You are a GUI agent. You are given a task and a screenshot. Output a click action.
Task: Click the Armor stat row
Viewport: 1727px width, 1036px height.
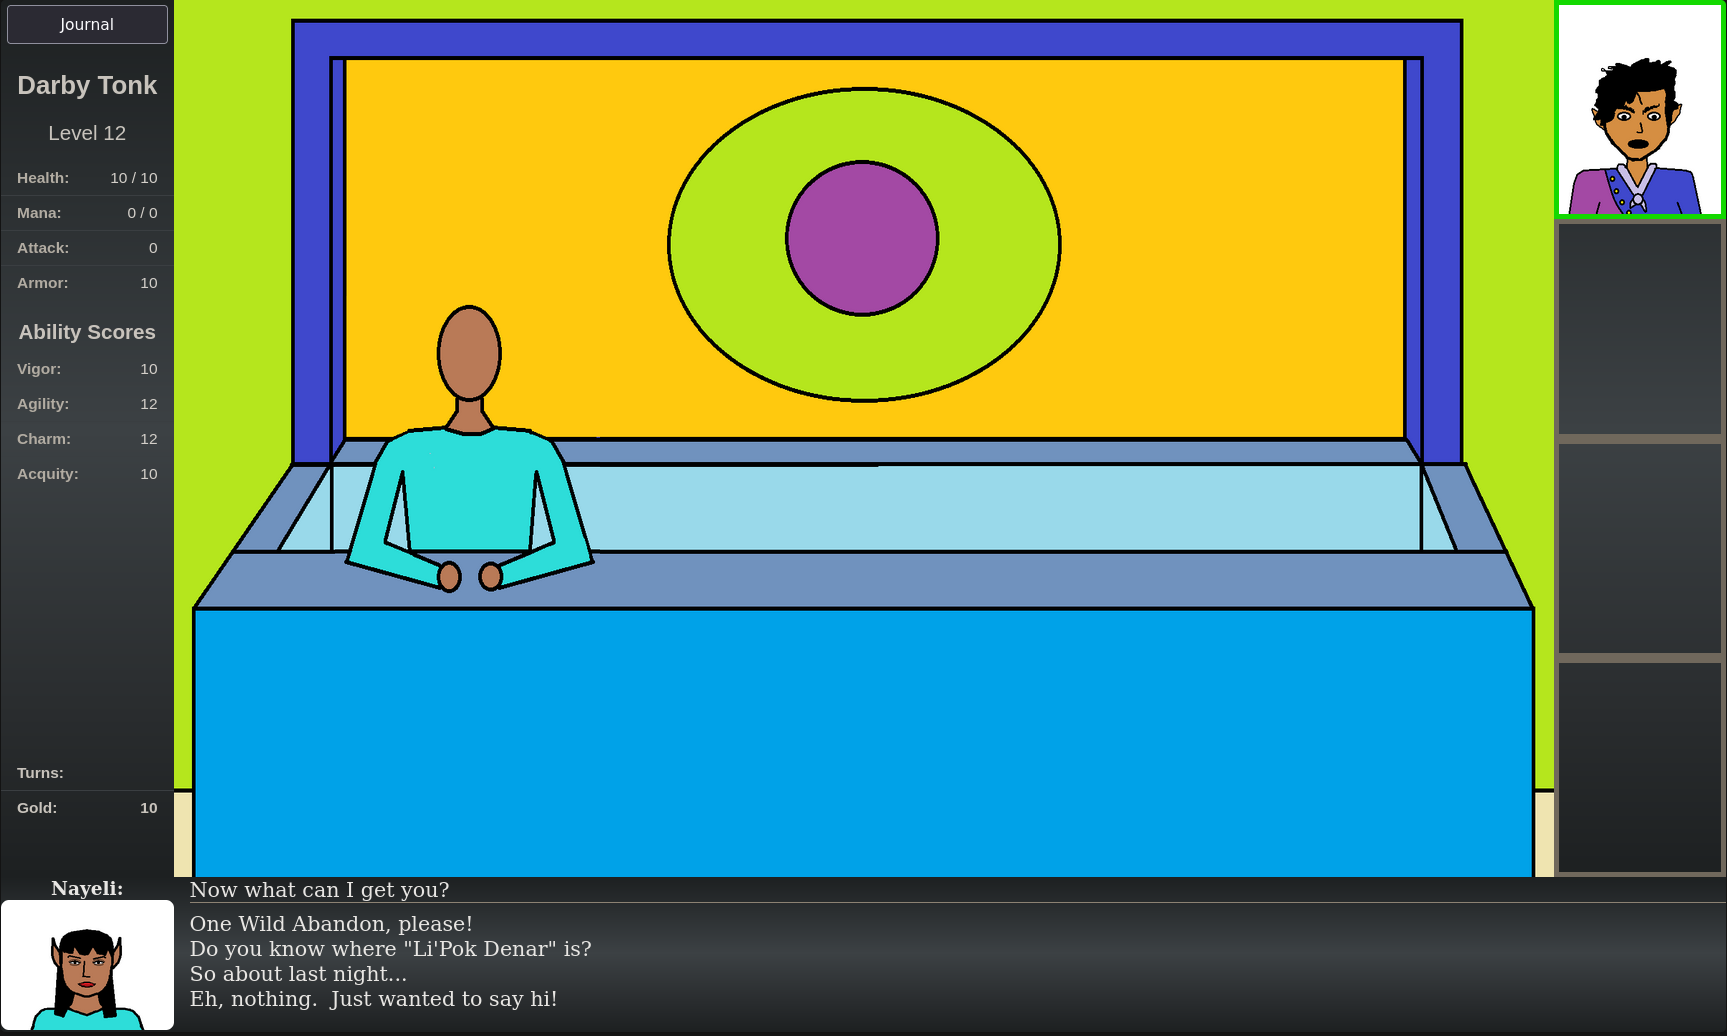87,283
